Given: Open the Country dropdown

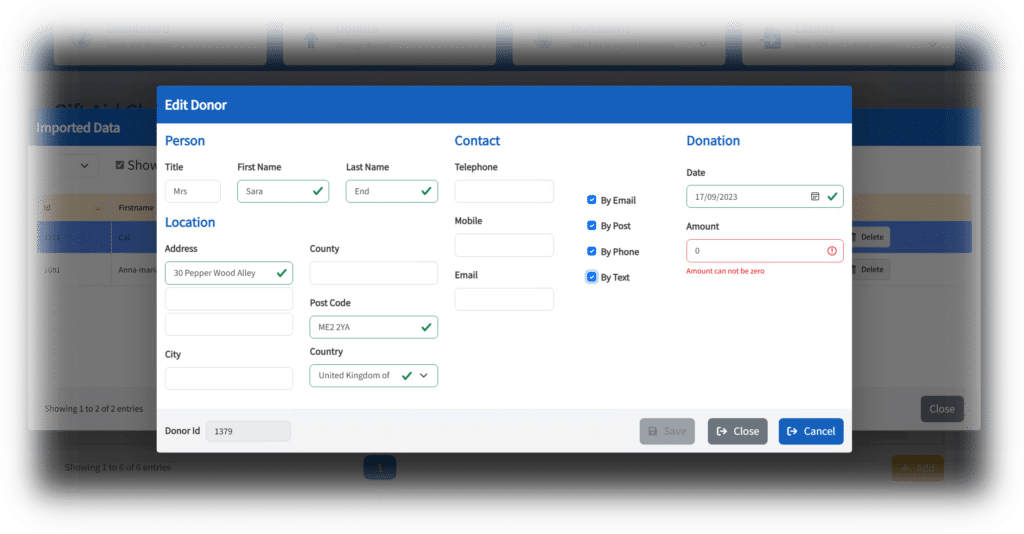Looking at the screenshot, I should pos(374,375).
